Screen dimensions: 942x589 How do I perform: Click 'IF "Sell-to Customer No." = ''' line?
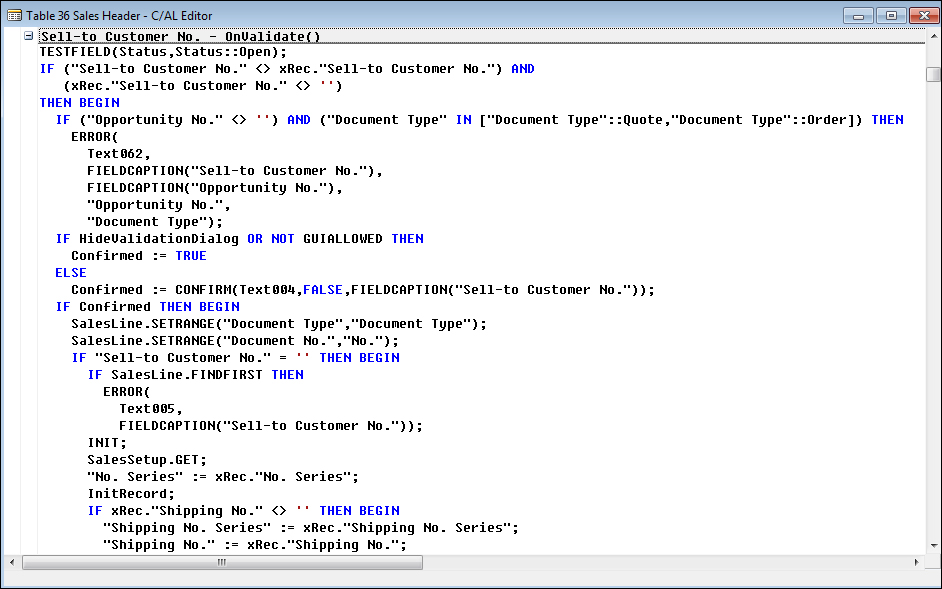[236, 358]
